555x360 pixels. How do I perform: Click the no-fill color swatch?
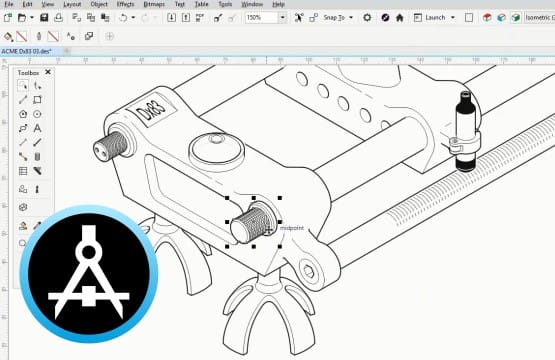coord(22,36)
